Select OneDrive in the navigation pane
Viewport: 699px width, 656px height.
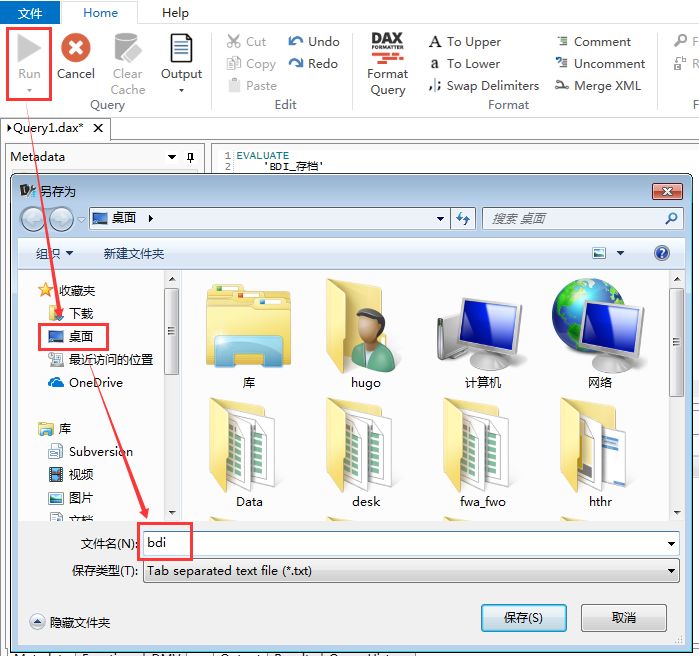click(x=85, y=382)
